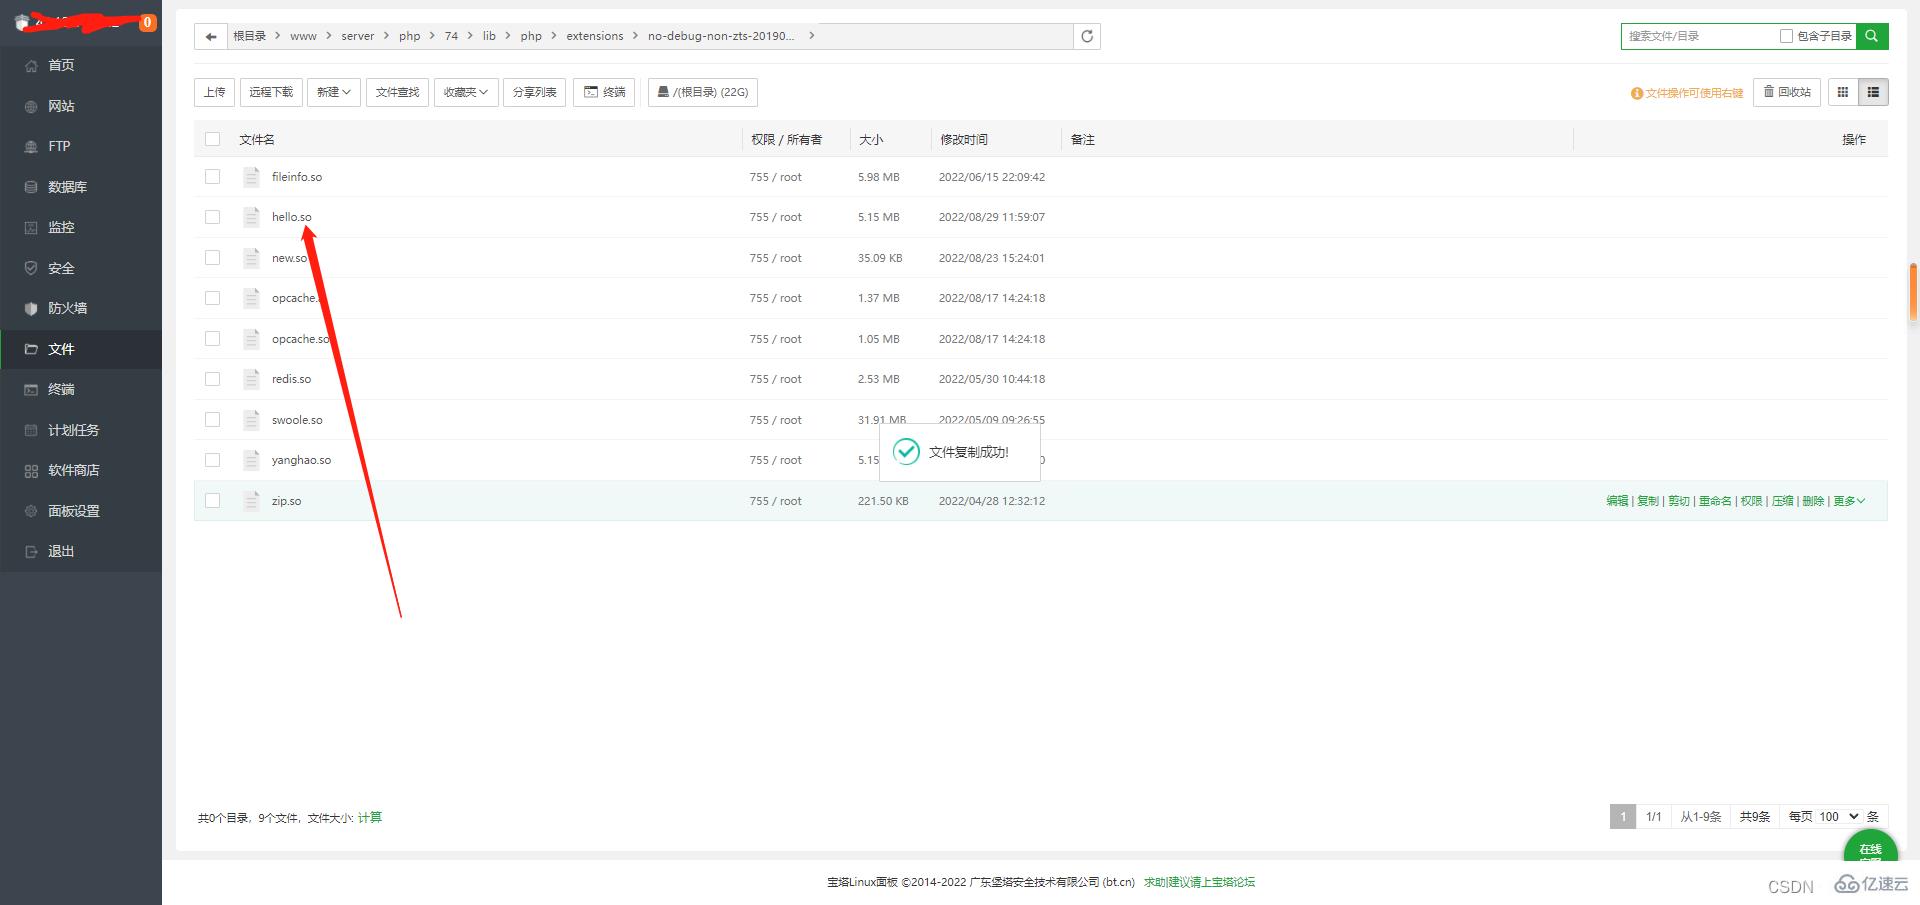The width and height of the screenshot is (1920, 905).
Task: Click 剪切 for zip.so
Action: pos(1679,501)
